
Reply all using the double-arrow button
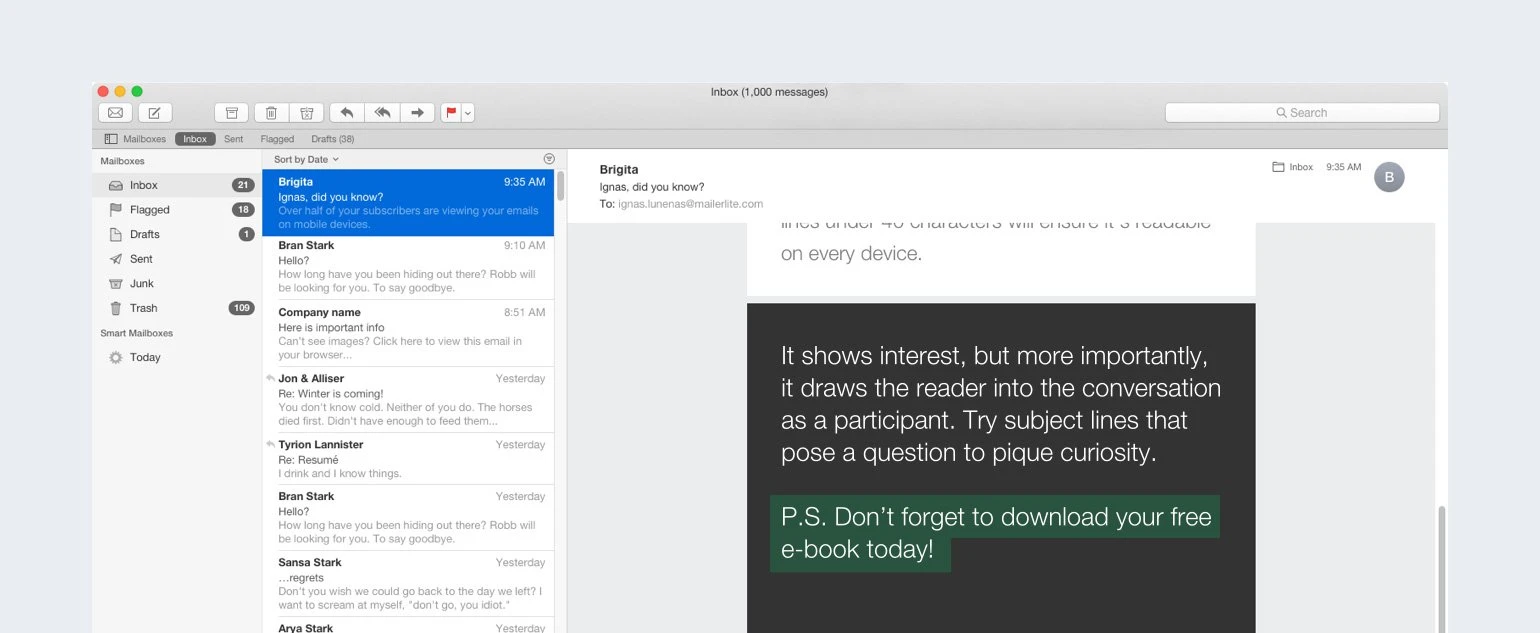[x=382, y=113]
